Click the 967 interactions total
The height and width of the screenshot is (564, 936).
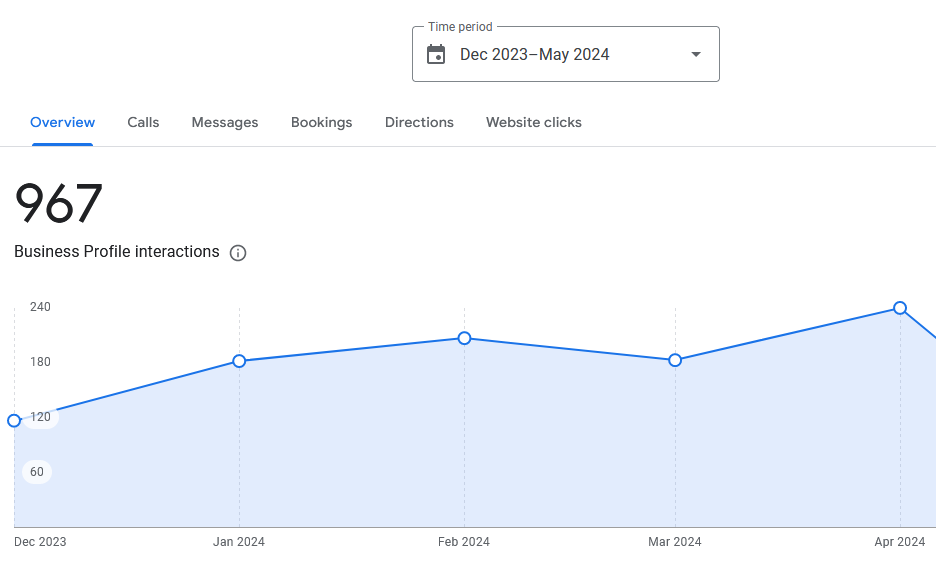[58, 204]
